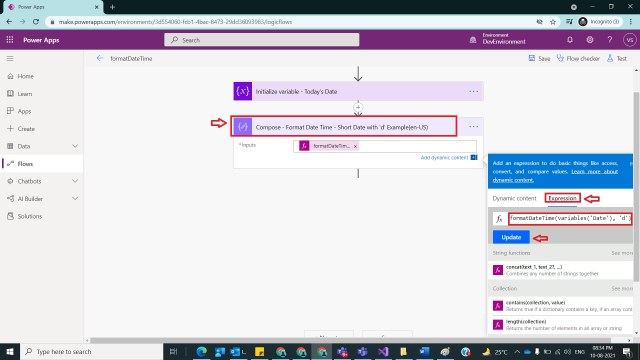Click the Compose action icon
The image size is (640, 360).
pos(242,127)
